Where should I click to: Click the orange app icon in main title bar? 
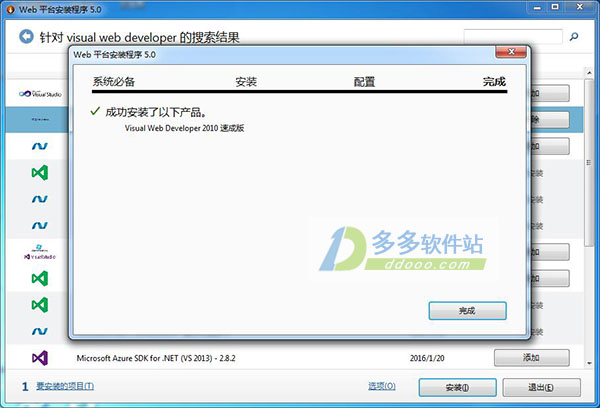click(x=11, y=9)
